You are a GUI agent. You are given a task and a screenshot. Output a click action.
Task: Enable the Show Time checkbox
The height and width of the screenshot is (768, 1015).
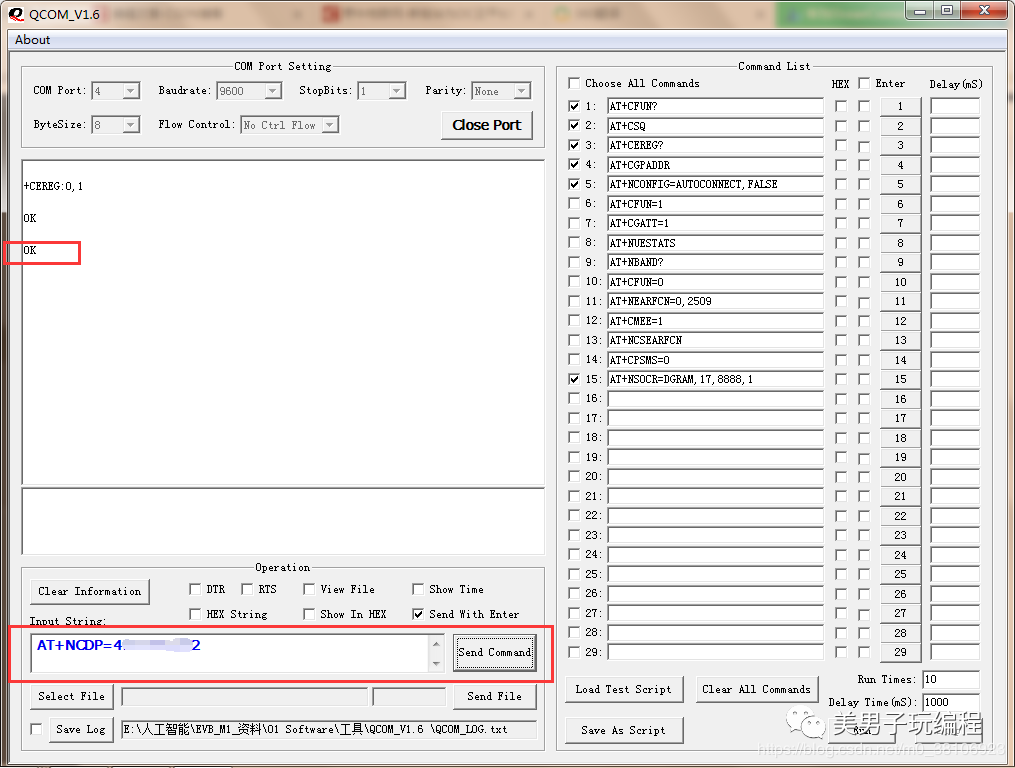pos(417,589)
